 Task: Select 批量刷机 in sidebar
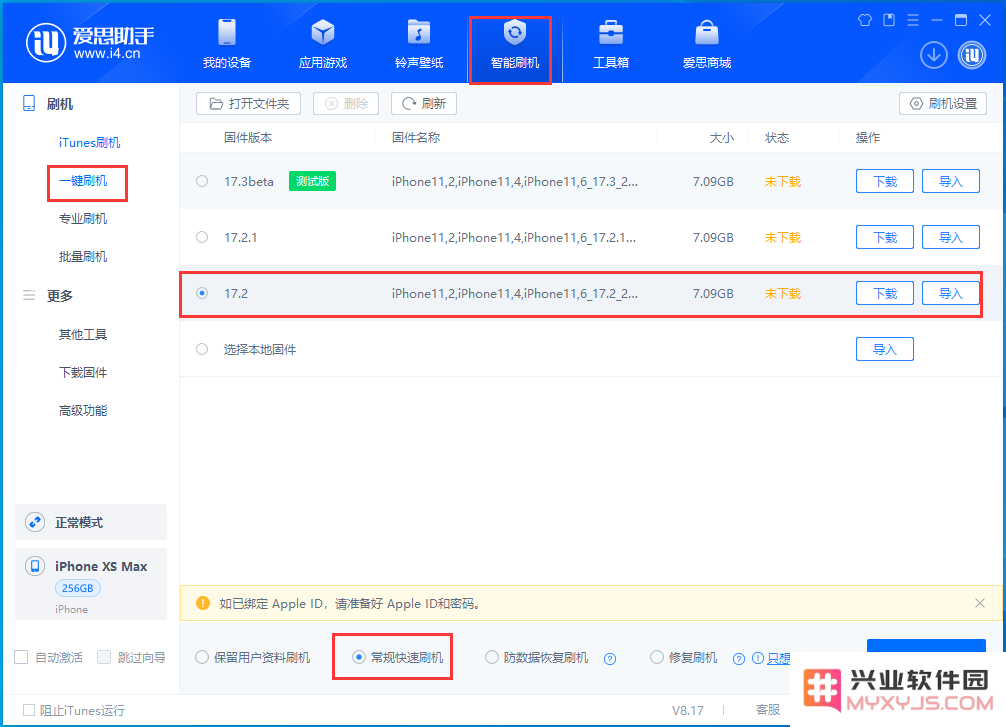click(x=83, y=257)
